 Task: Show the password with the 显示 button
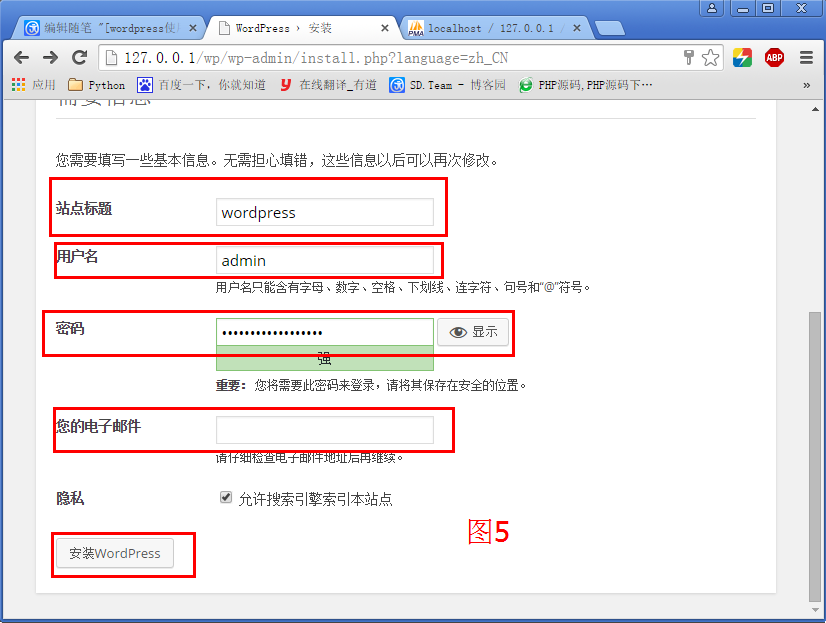pyautogui.click(x=473, y=332)
